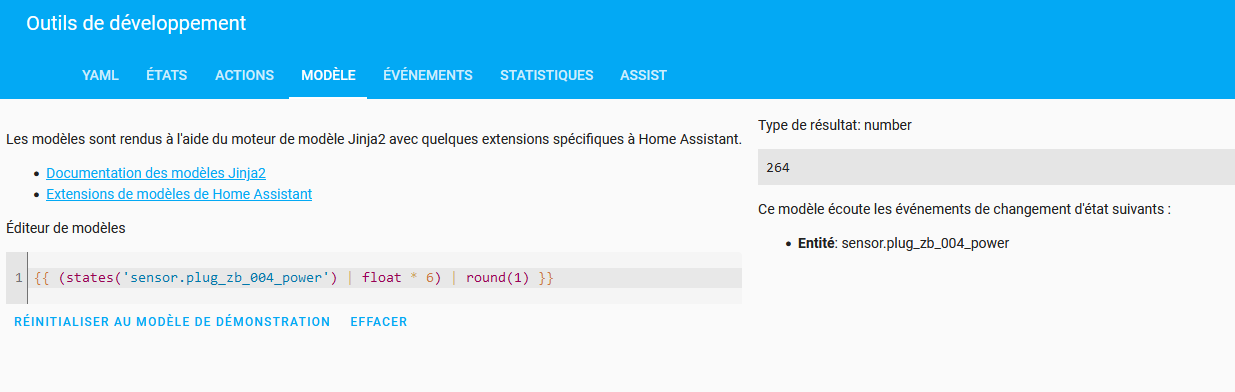Click the Éditeur de modèles label
The height and width of the screenshot is (392, 1235).
[x=65, y=228]
